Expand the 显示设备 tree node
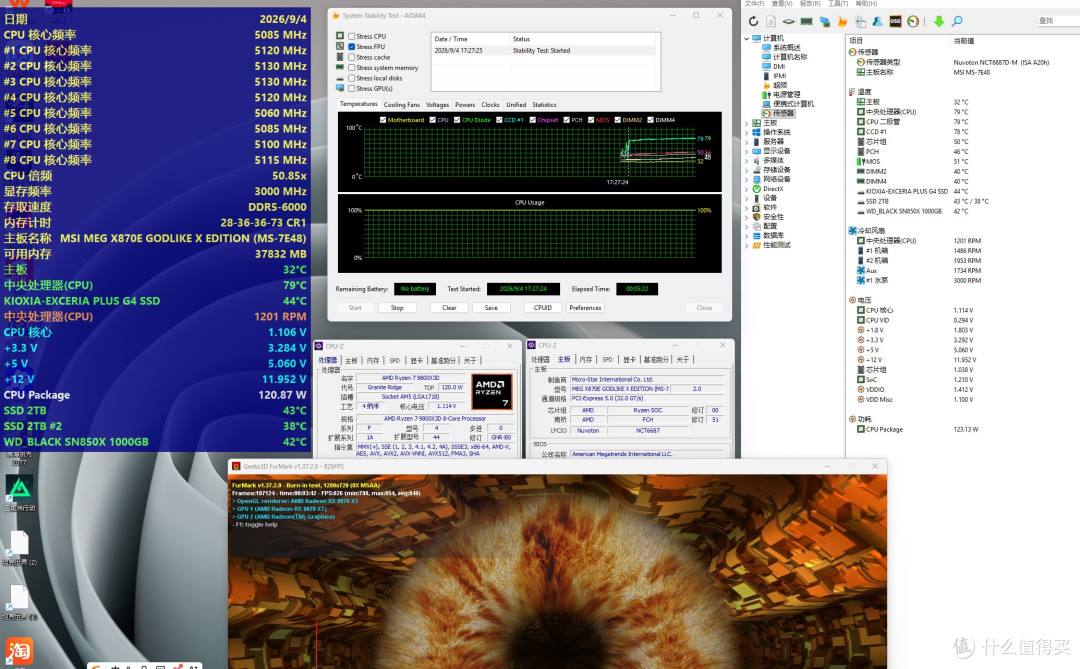This screenshot has height=669, width=1080. [747, 151]
